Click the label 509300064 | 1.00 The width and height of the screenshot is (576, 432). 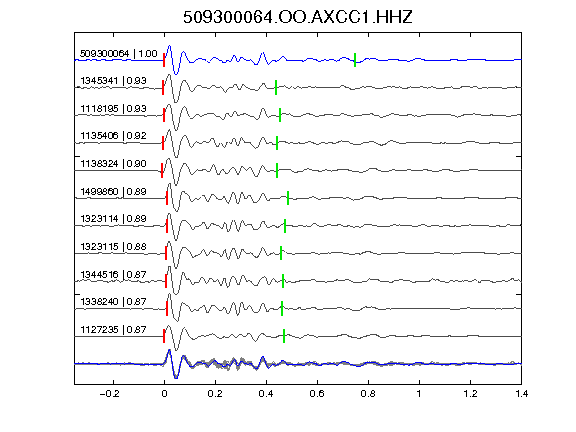[119, 54]
